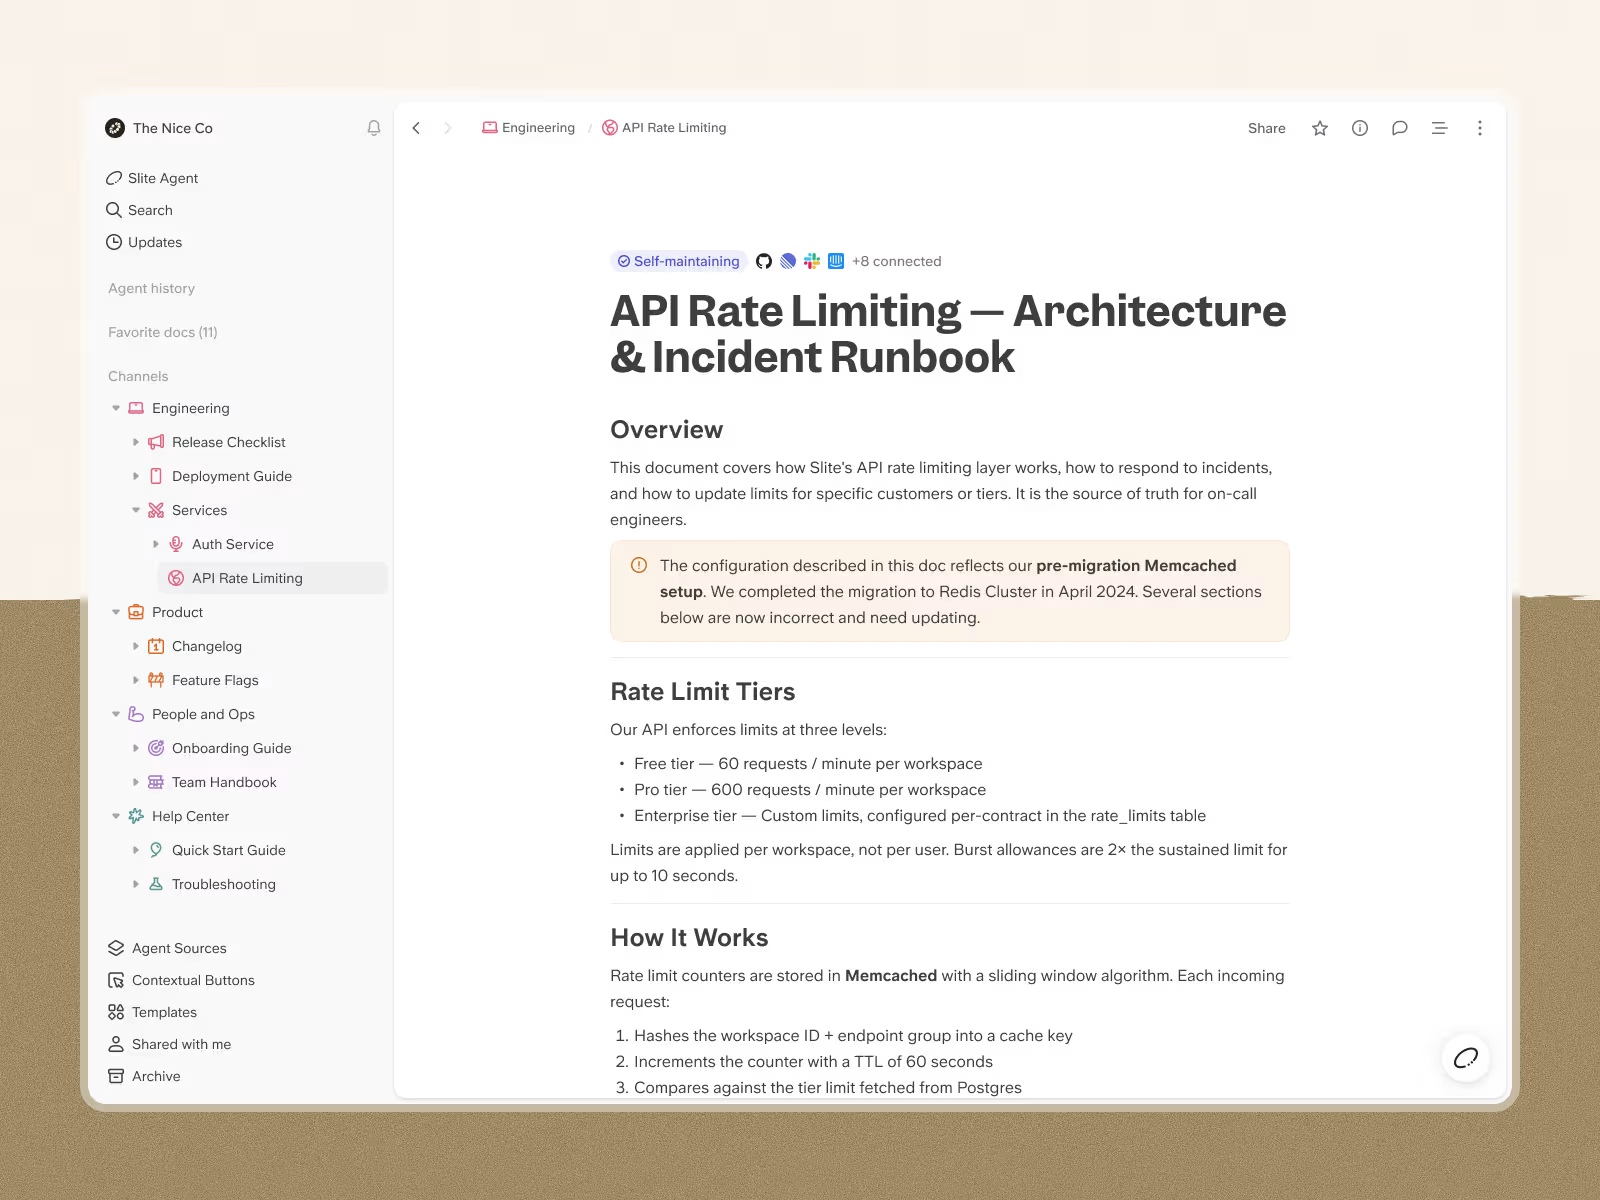Open the floating Slite agent button
This screenshot has width=1600, height=1200.
tap(1466, 1058)
